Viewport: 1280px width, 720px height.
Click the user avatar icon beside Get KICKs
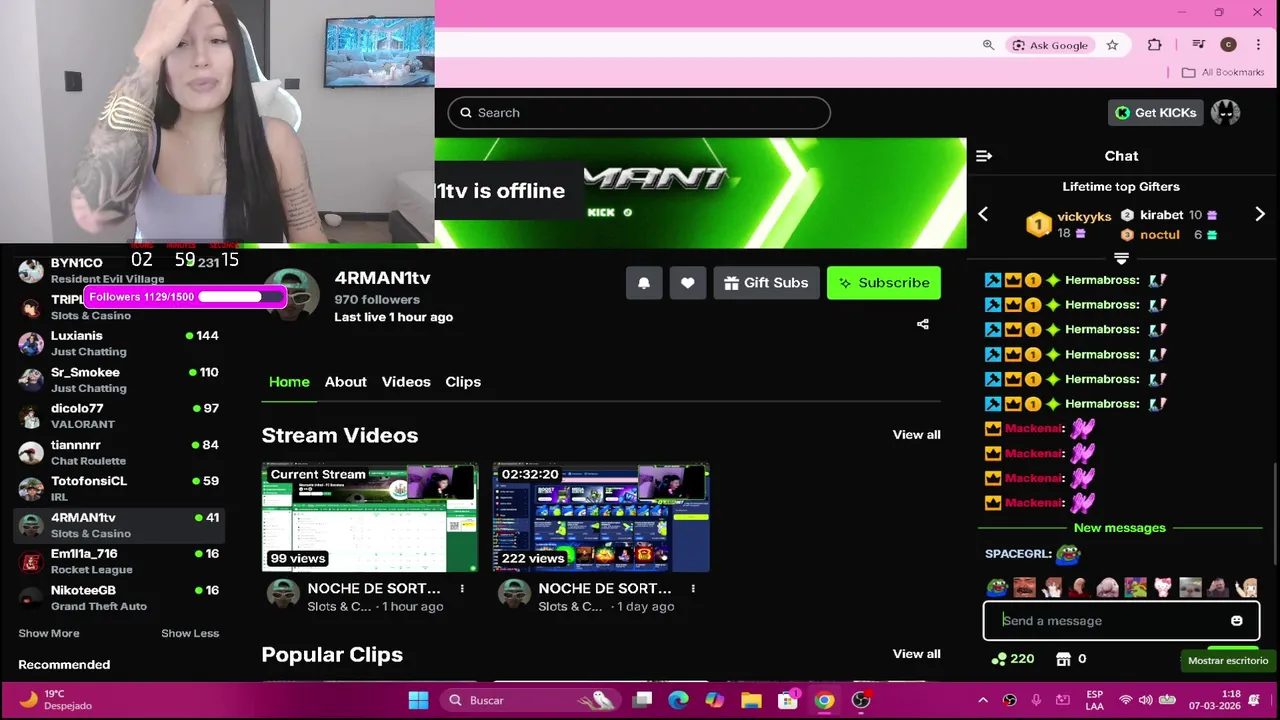coord(1225,113)
